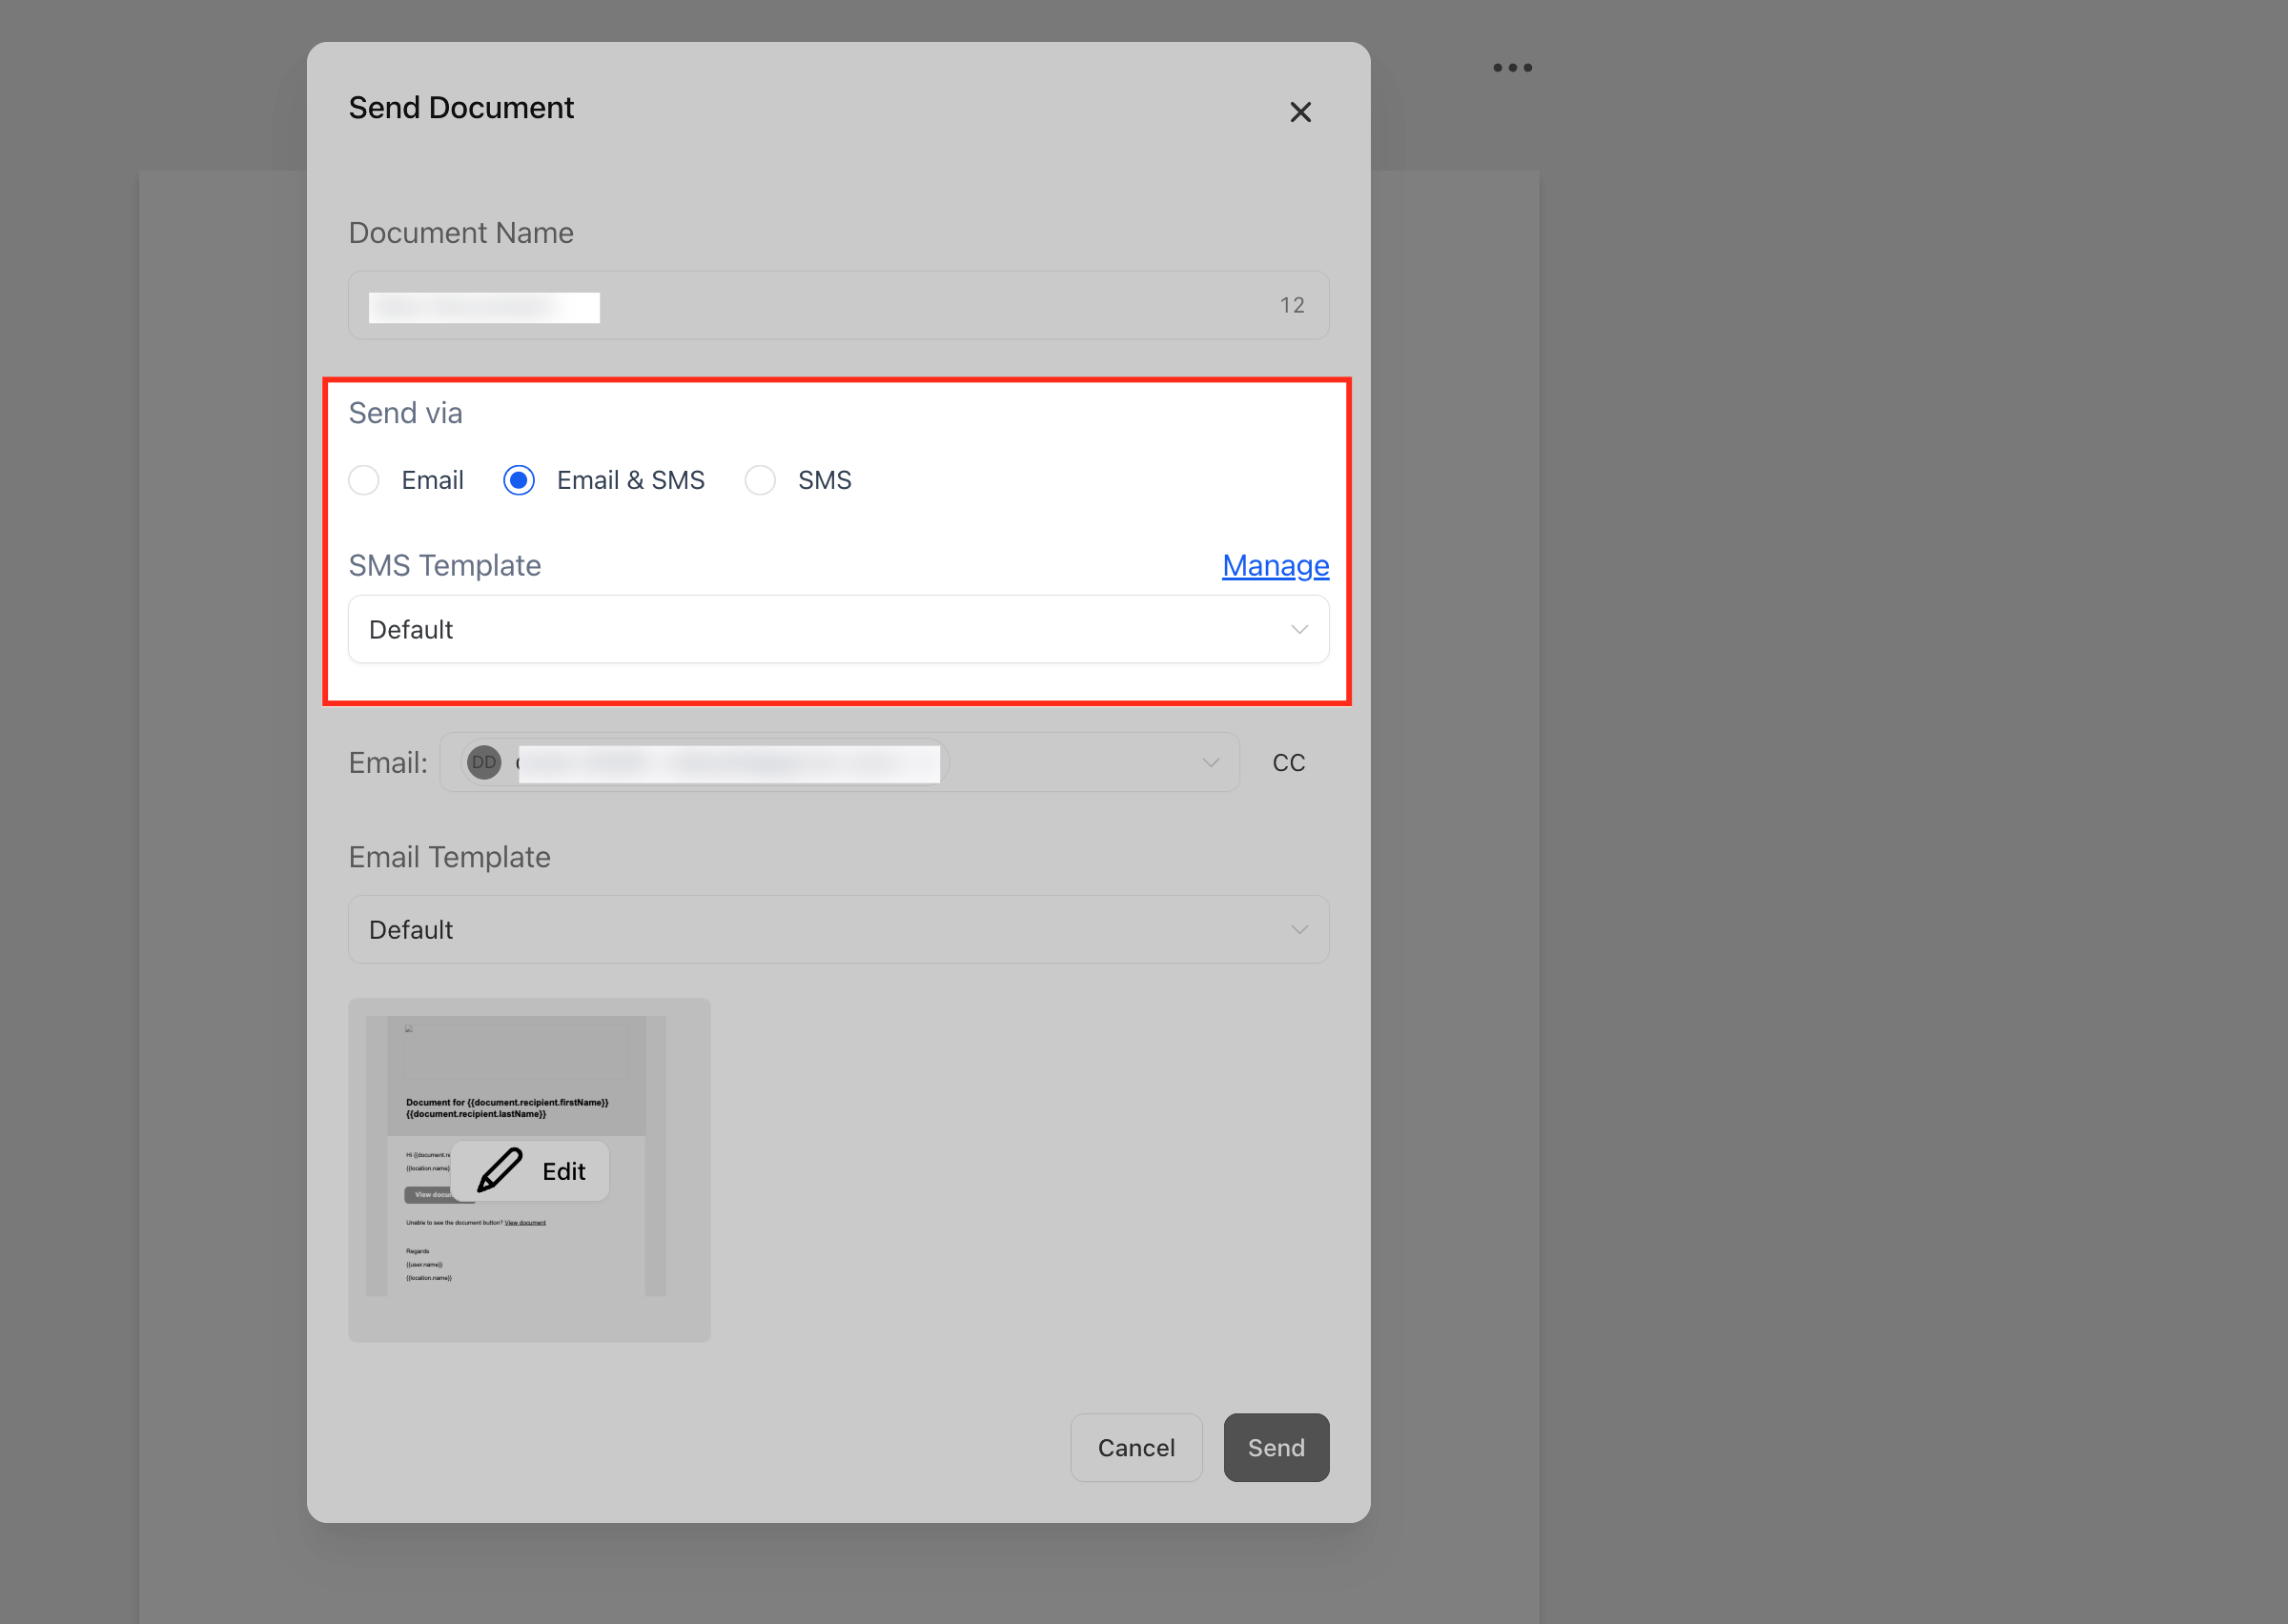
Task: Open the three-dot more options menu
Action: click(x=1512, y=68)
